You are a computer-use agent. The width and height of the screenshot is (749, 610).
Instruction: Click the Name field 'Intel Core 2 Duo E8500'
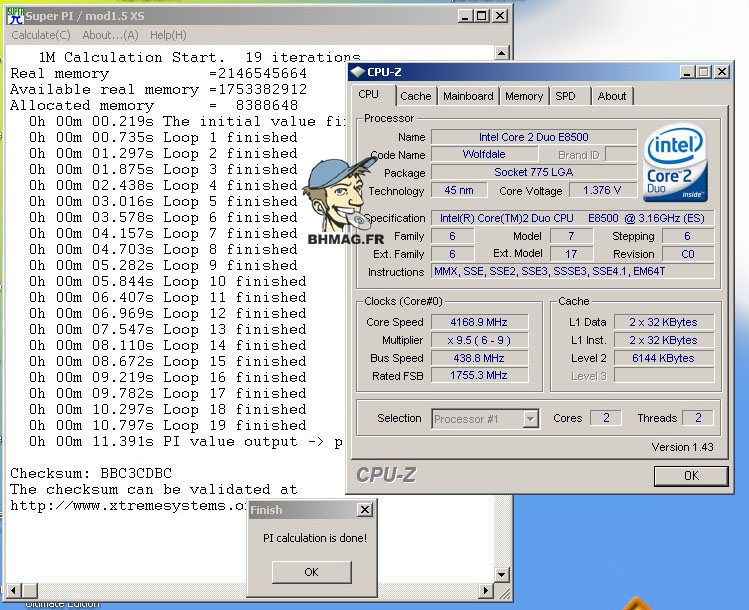[534, 137]
